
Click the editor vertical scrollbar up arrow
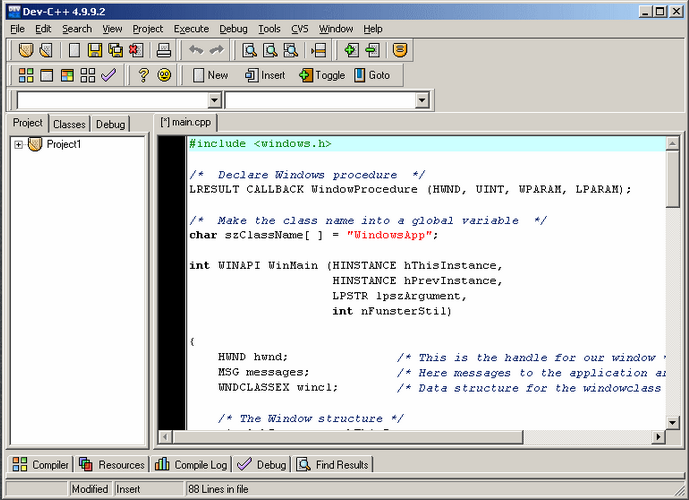tap(672, 143)
